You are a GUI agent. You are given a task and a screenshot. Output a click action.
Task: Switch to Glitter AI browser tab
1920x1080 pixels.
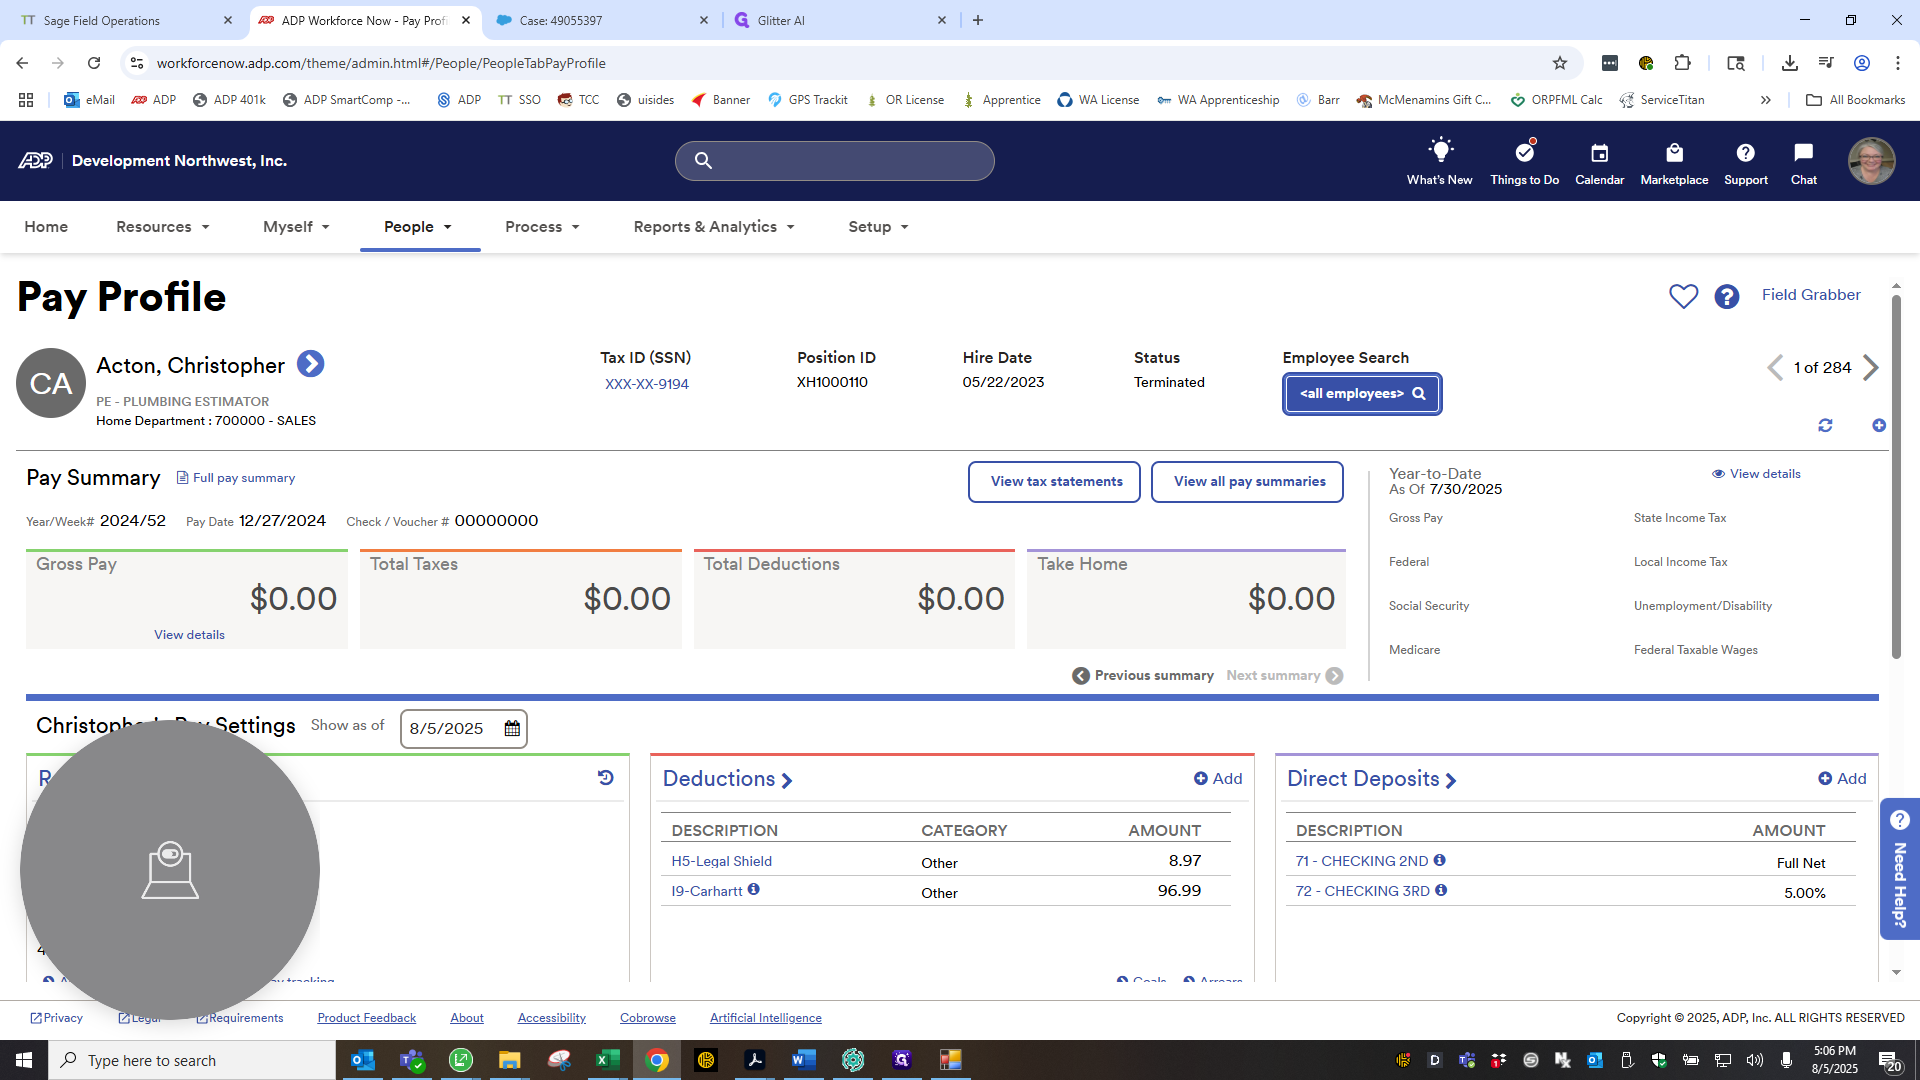840,20
